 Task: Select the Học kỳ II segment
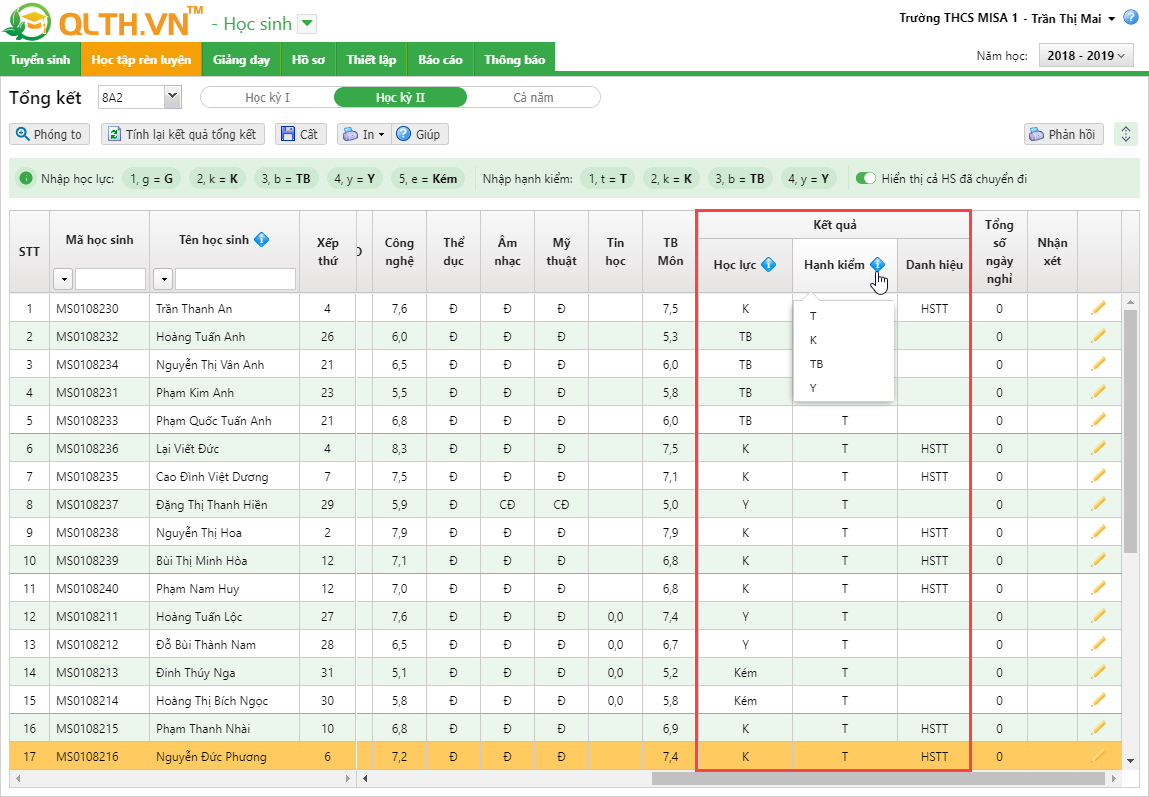400,97
